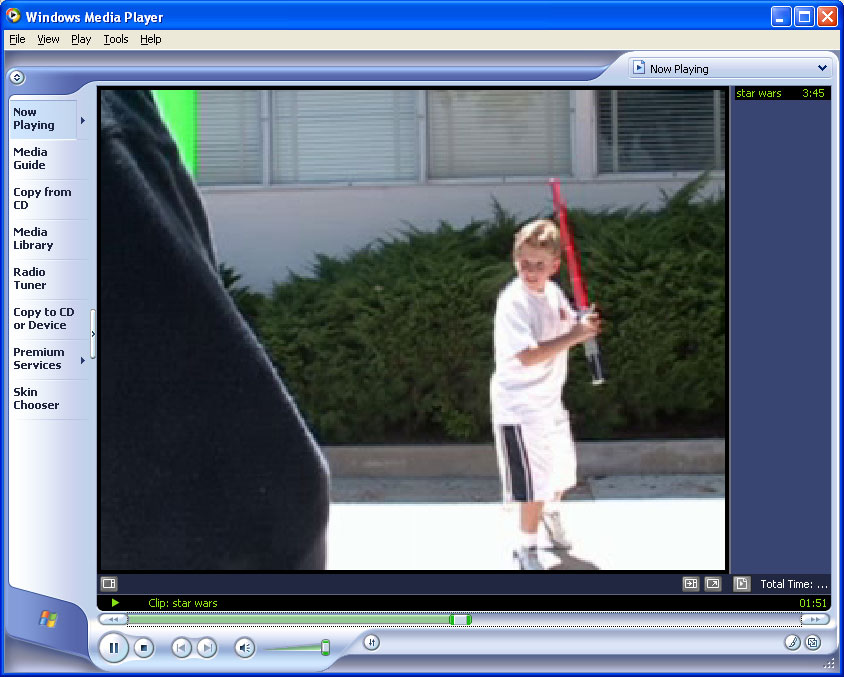
Task: Open the Play menu
Action: click(x=80, y=39)
